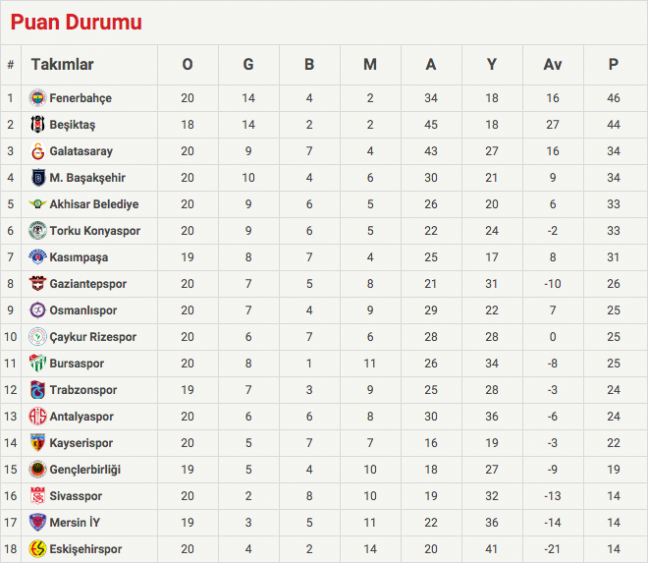The width and height of the screenshot is (648, 563).
Task: Open the Bursaspor team name link
Action: pyautogui.click(x=77, y=364)
